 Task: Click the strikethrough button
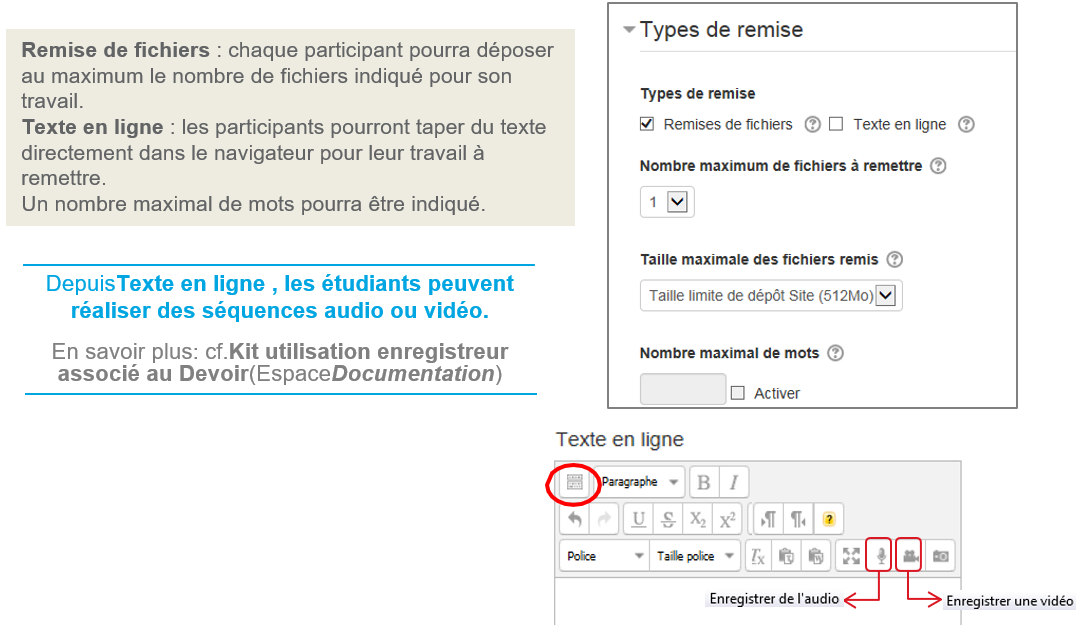668,520
